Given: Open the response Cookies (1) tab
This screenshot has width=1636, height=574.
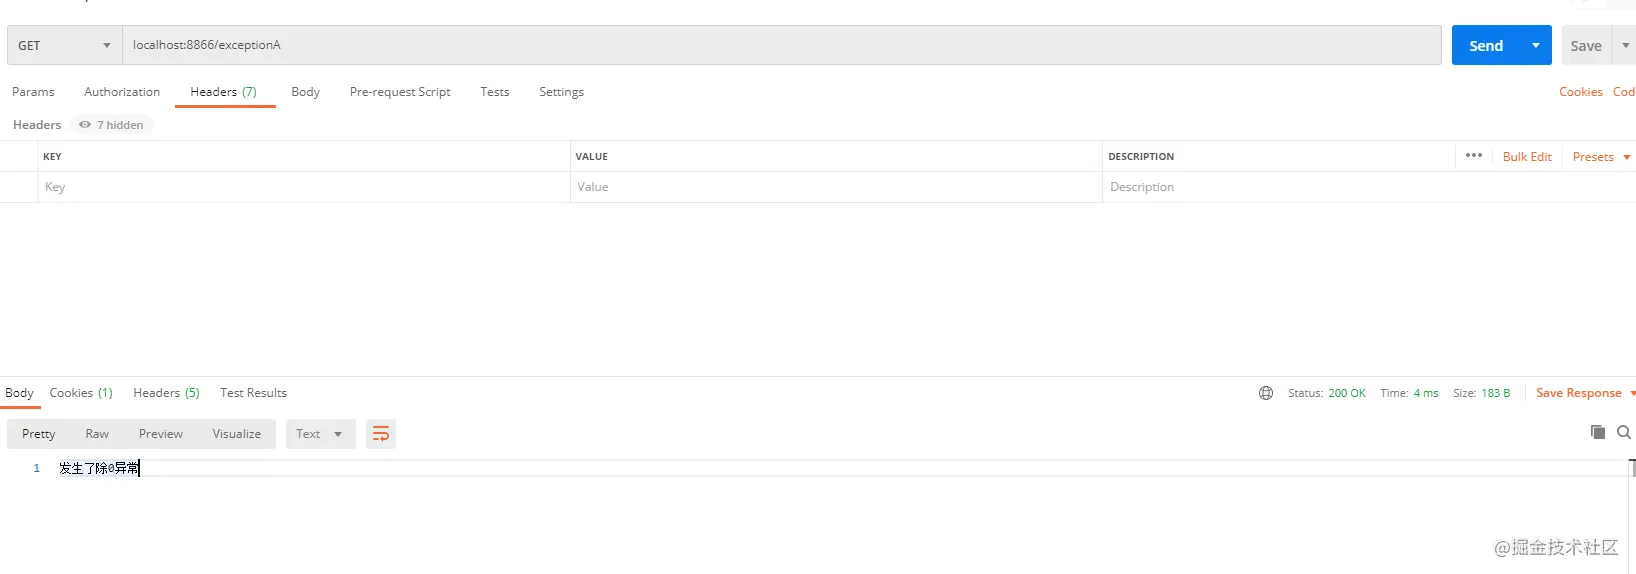Looking at the screenshot, I should point(81,393).
